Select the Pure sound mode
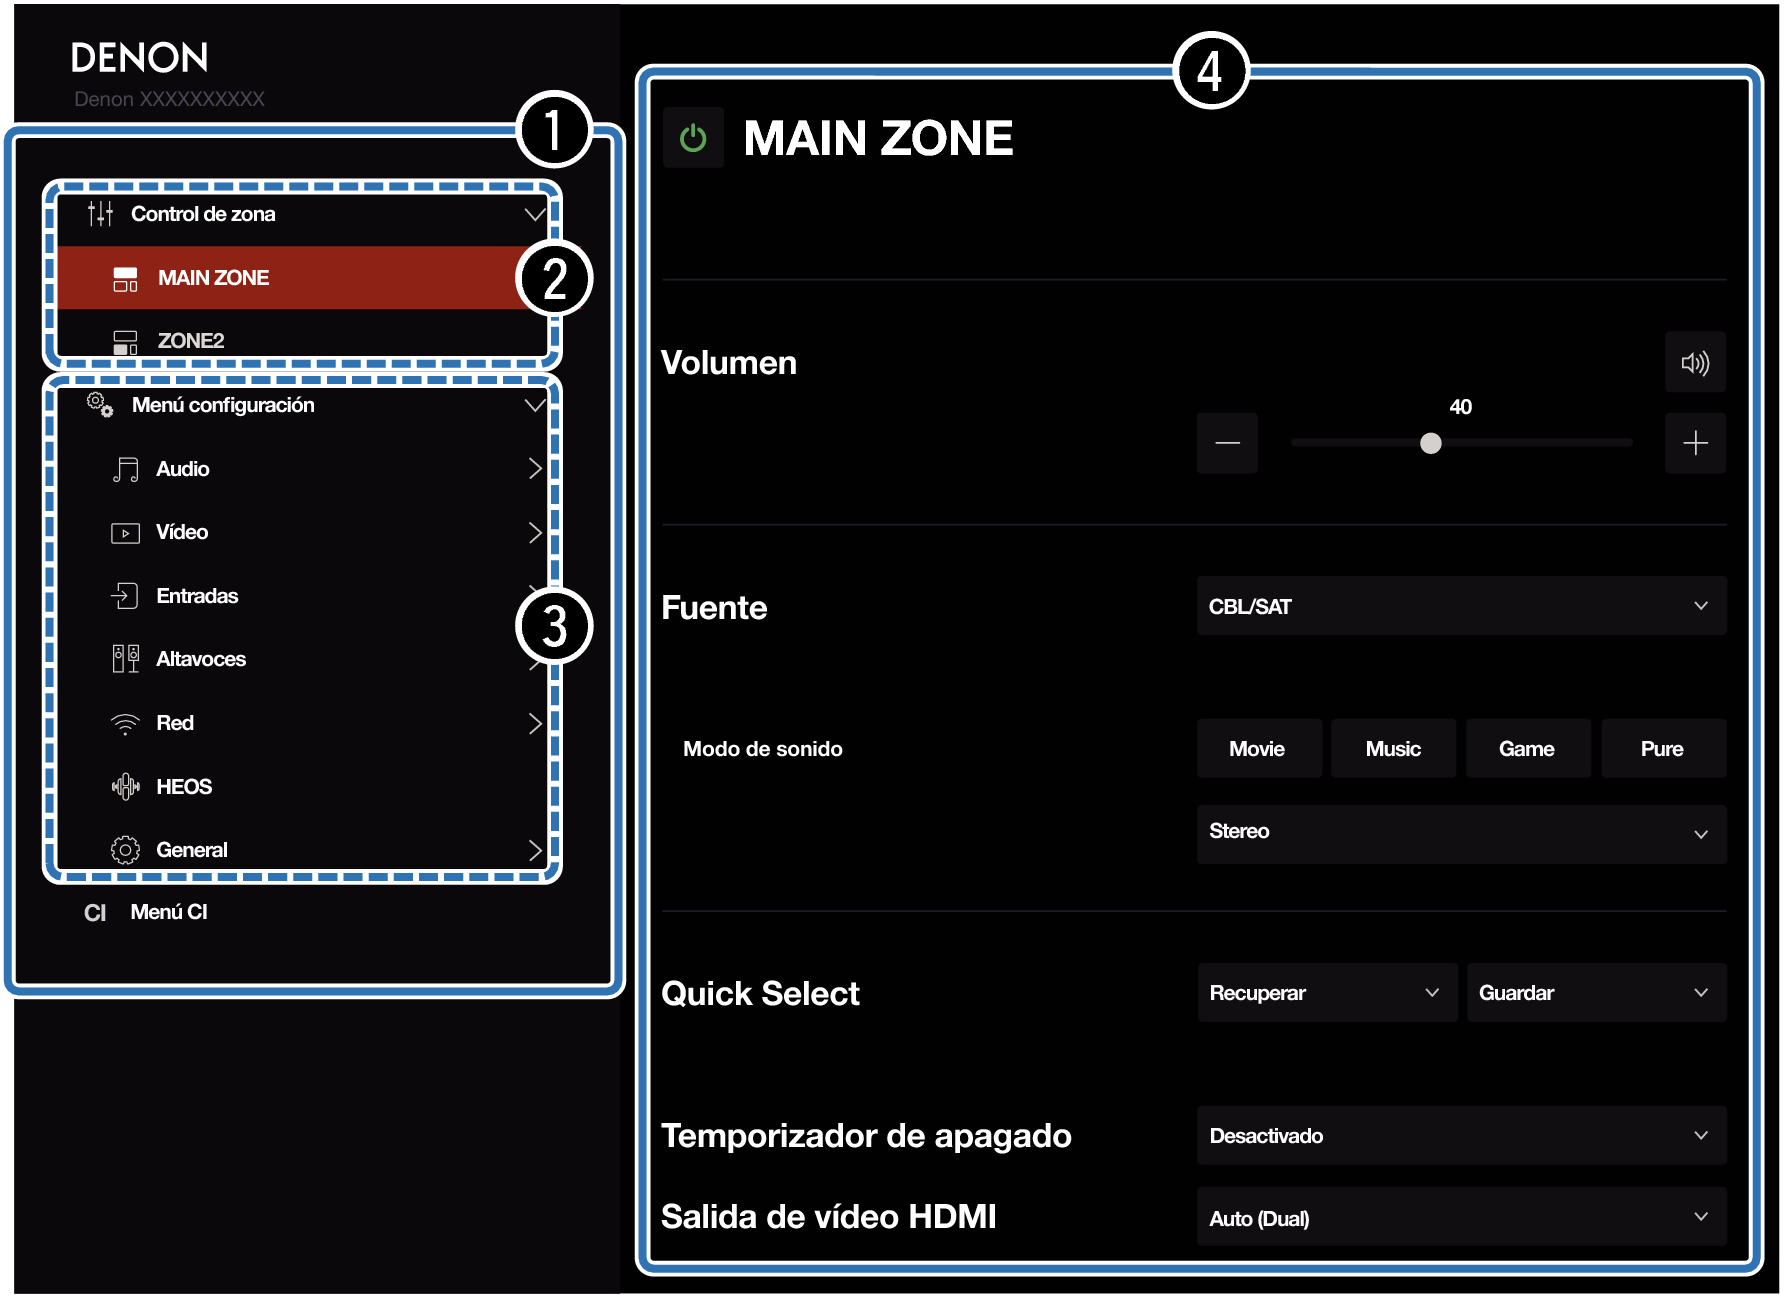Image resolution: width=1784 pixels, height=1298 pixels. pos(1663,749)
